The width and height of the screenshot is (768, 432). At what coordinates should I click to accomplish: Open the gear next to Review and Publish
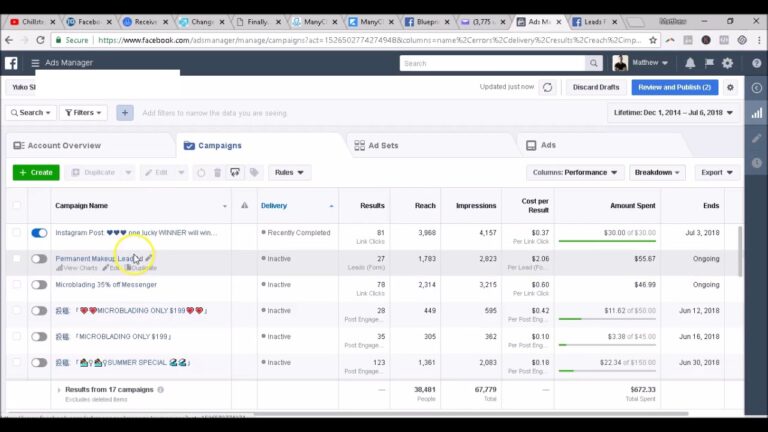pos(730,87)
